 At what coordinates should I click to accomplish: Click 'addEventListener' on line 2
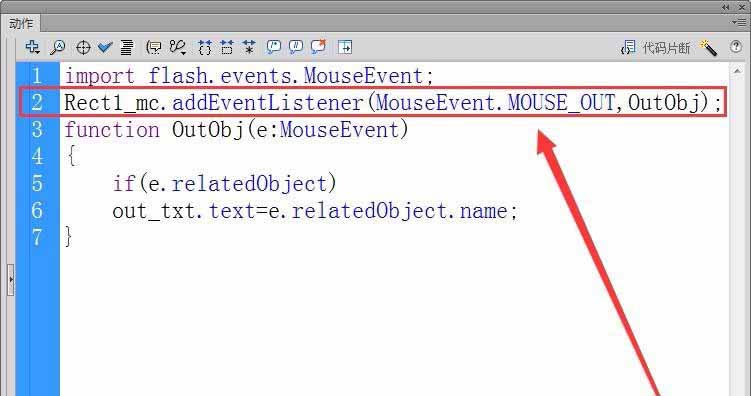268,103
